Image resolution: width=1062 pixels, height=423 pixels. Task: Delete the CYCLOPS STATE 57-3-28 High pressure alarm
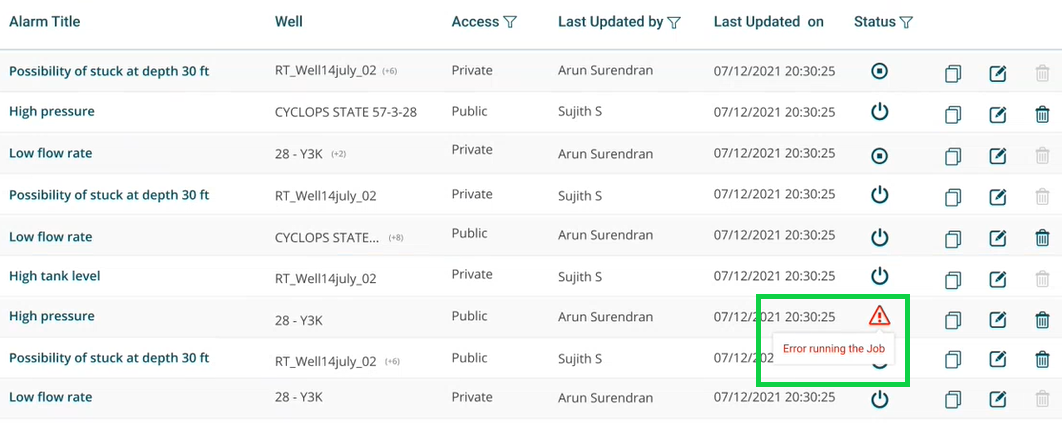1042,114
